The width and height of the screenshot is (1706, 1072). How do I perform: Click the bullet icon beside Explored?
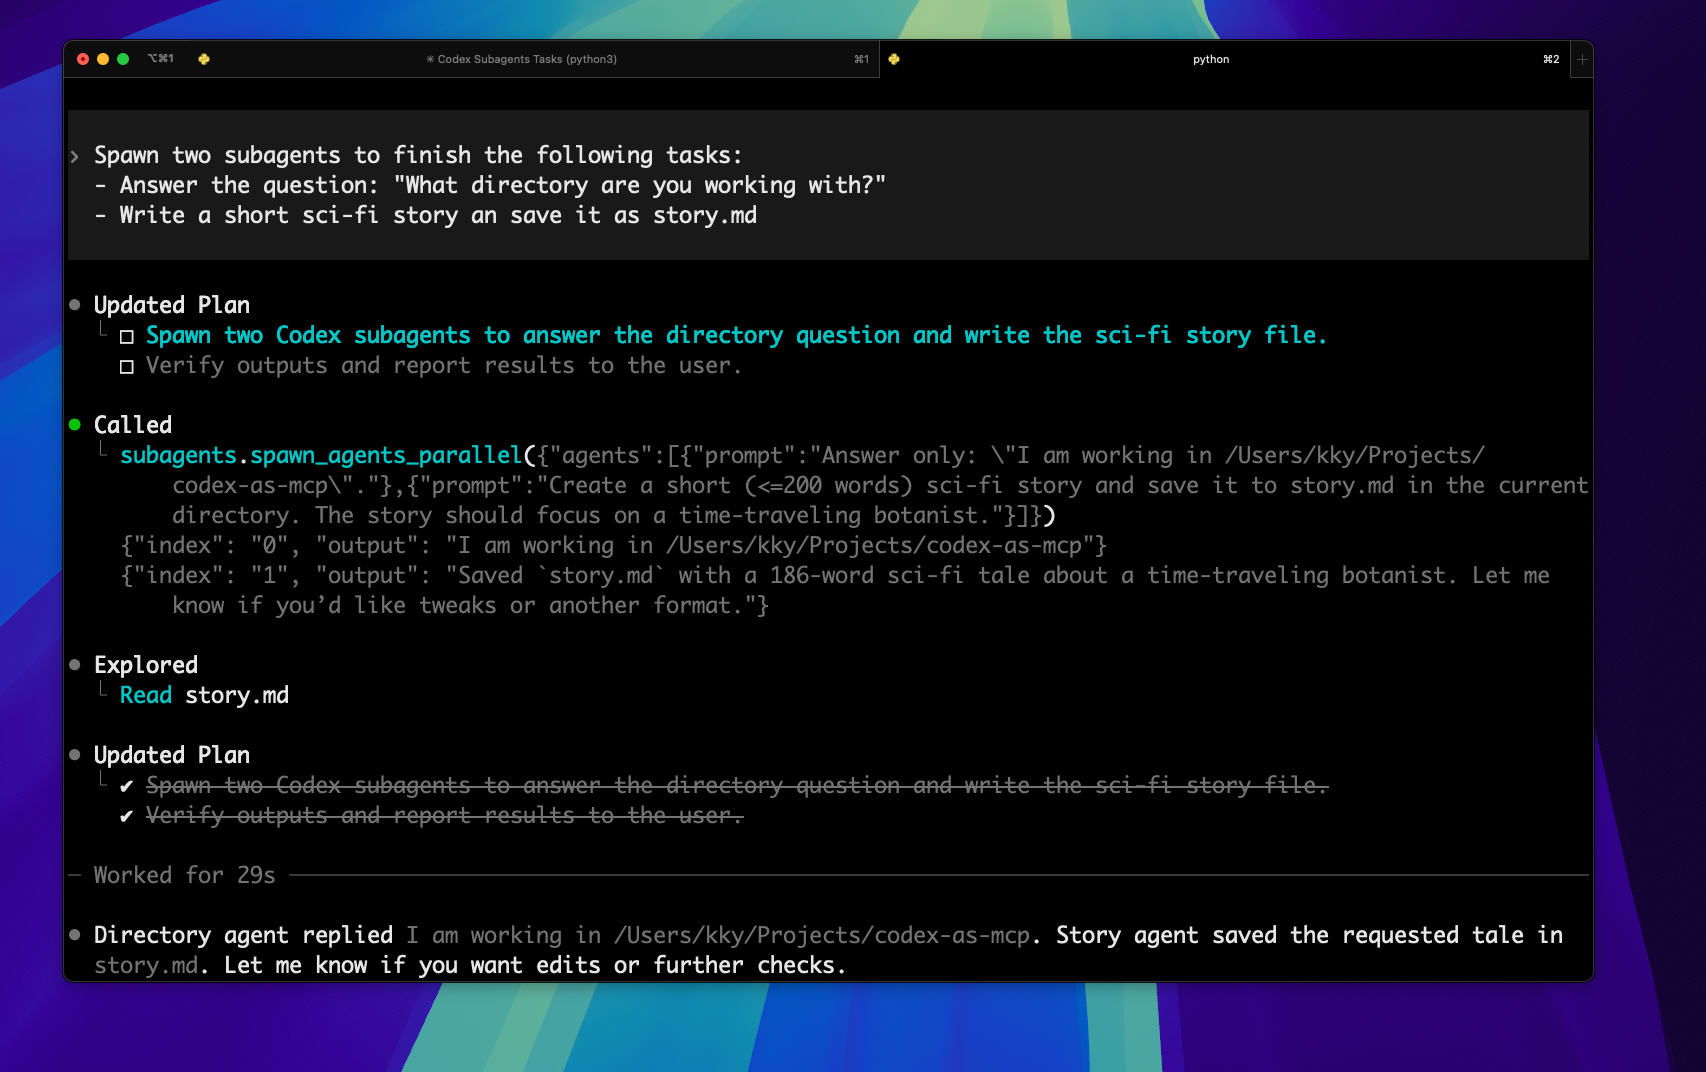73,664
